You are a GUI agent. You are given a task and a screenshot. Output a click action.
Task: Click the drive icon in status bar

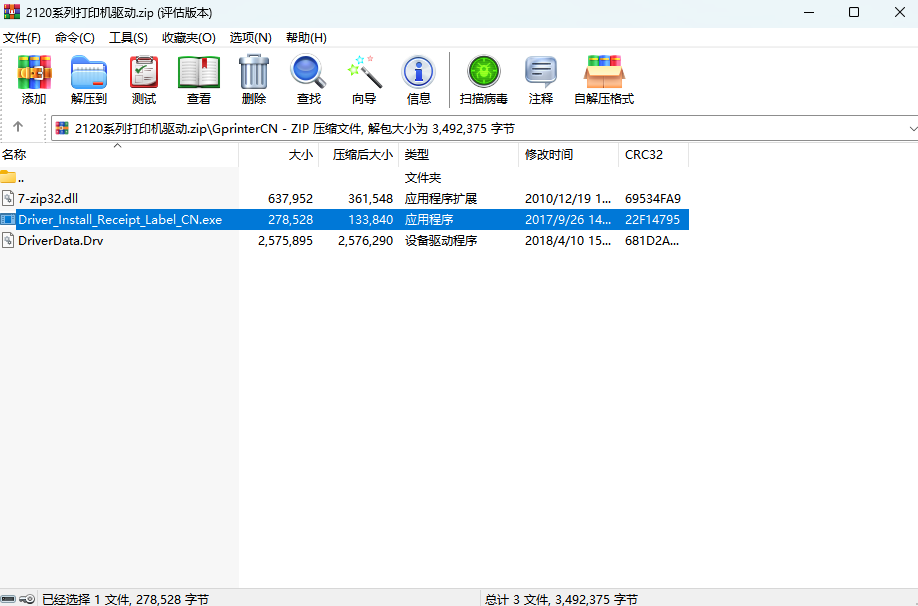click(8, 599)
